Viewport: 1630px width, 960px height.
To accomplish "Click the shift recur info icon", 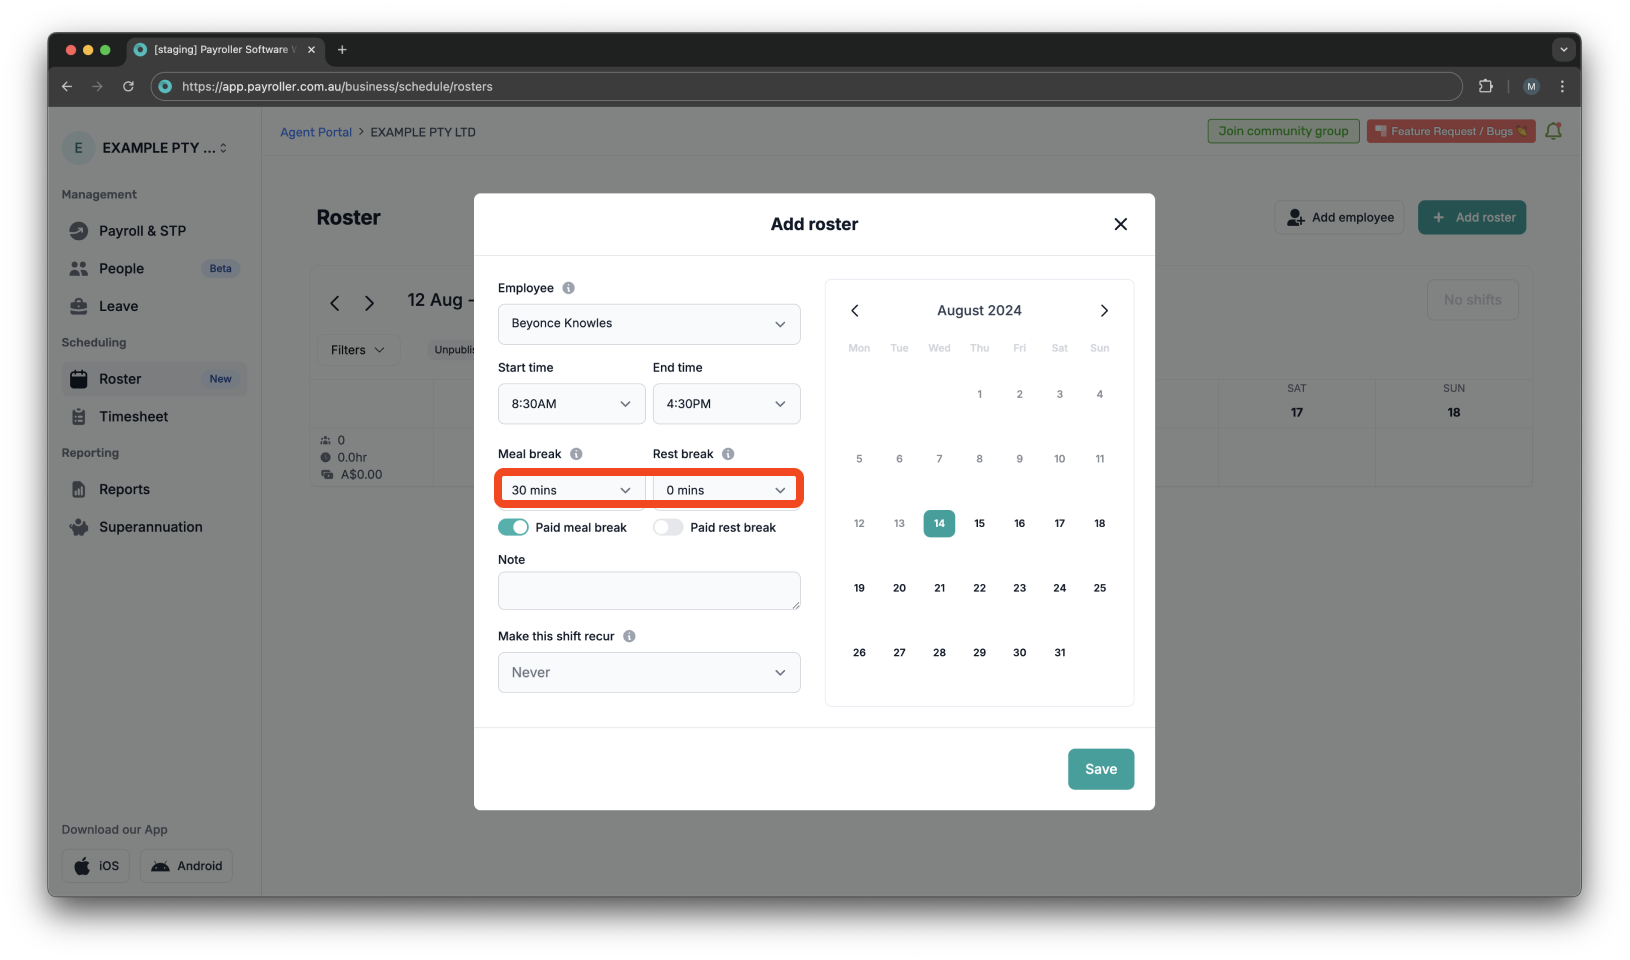I will point(629,636).
